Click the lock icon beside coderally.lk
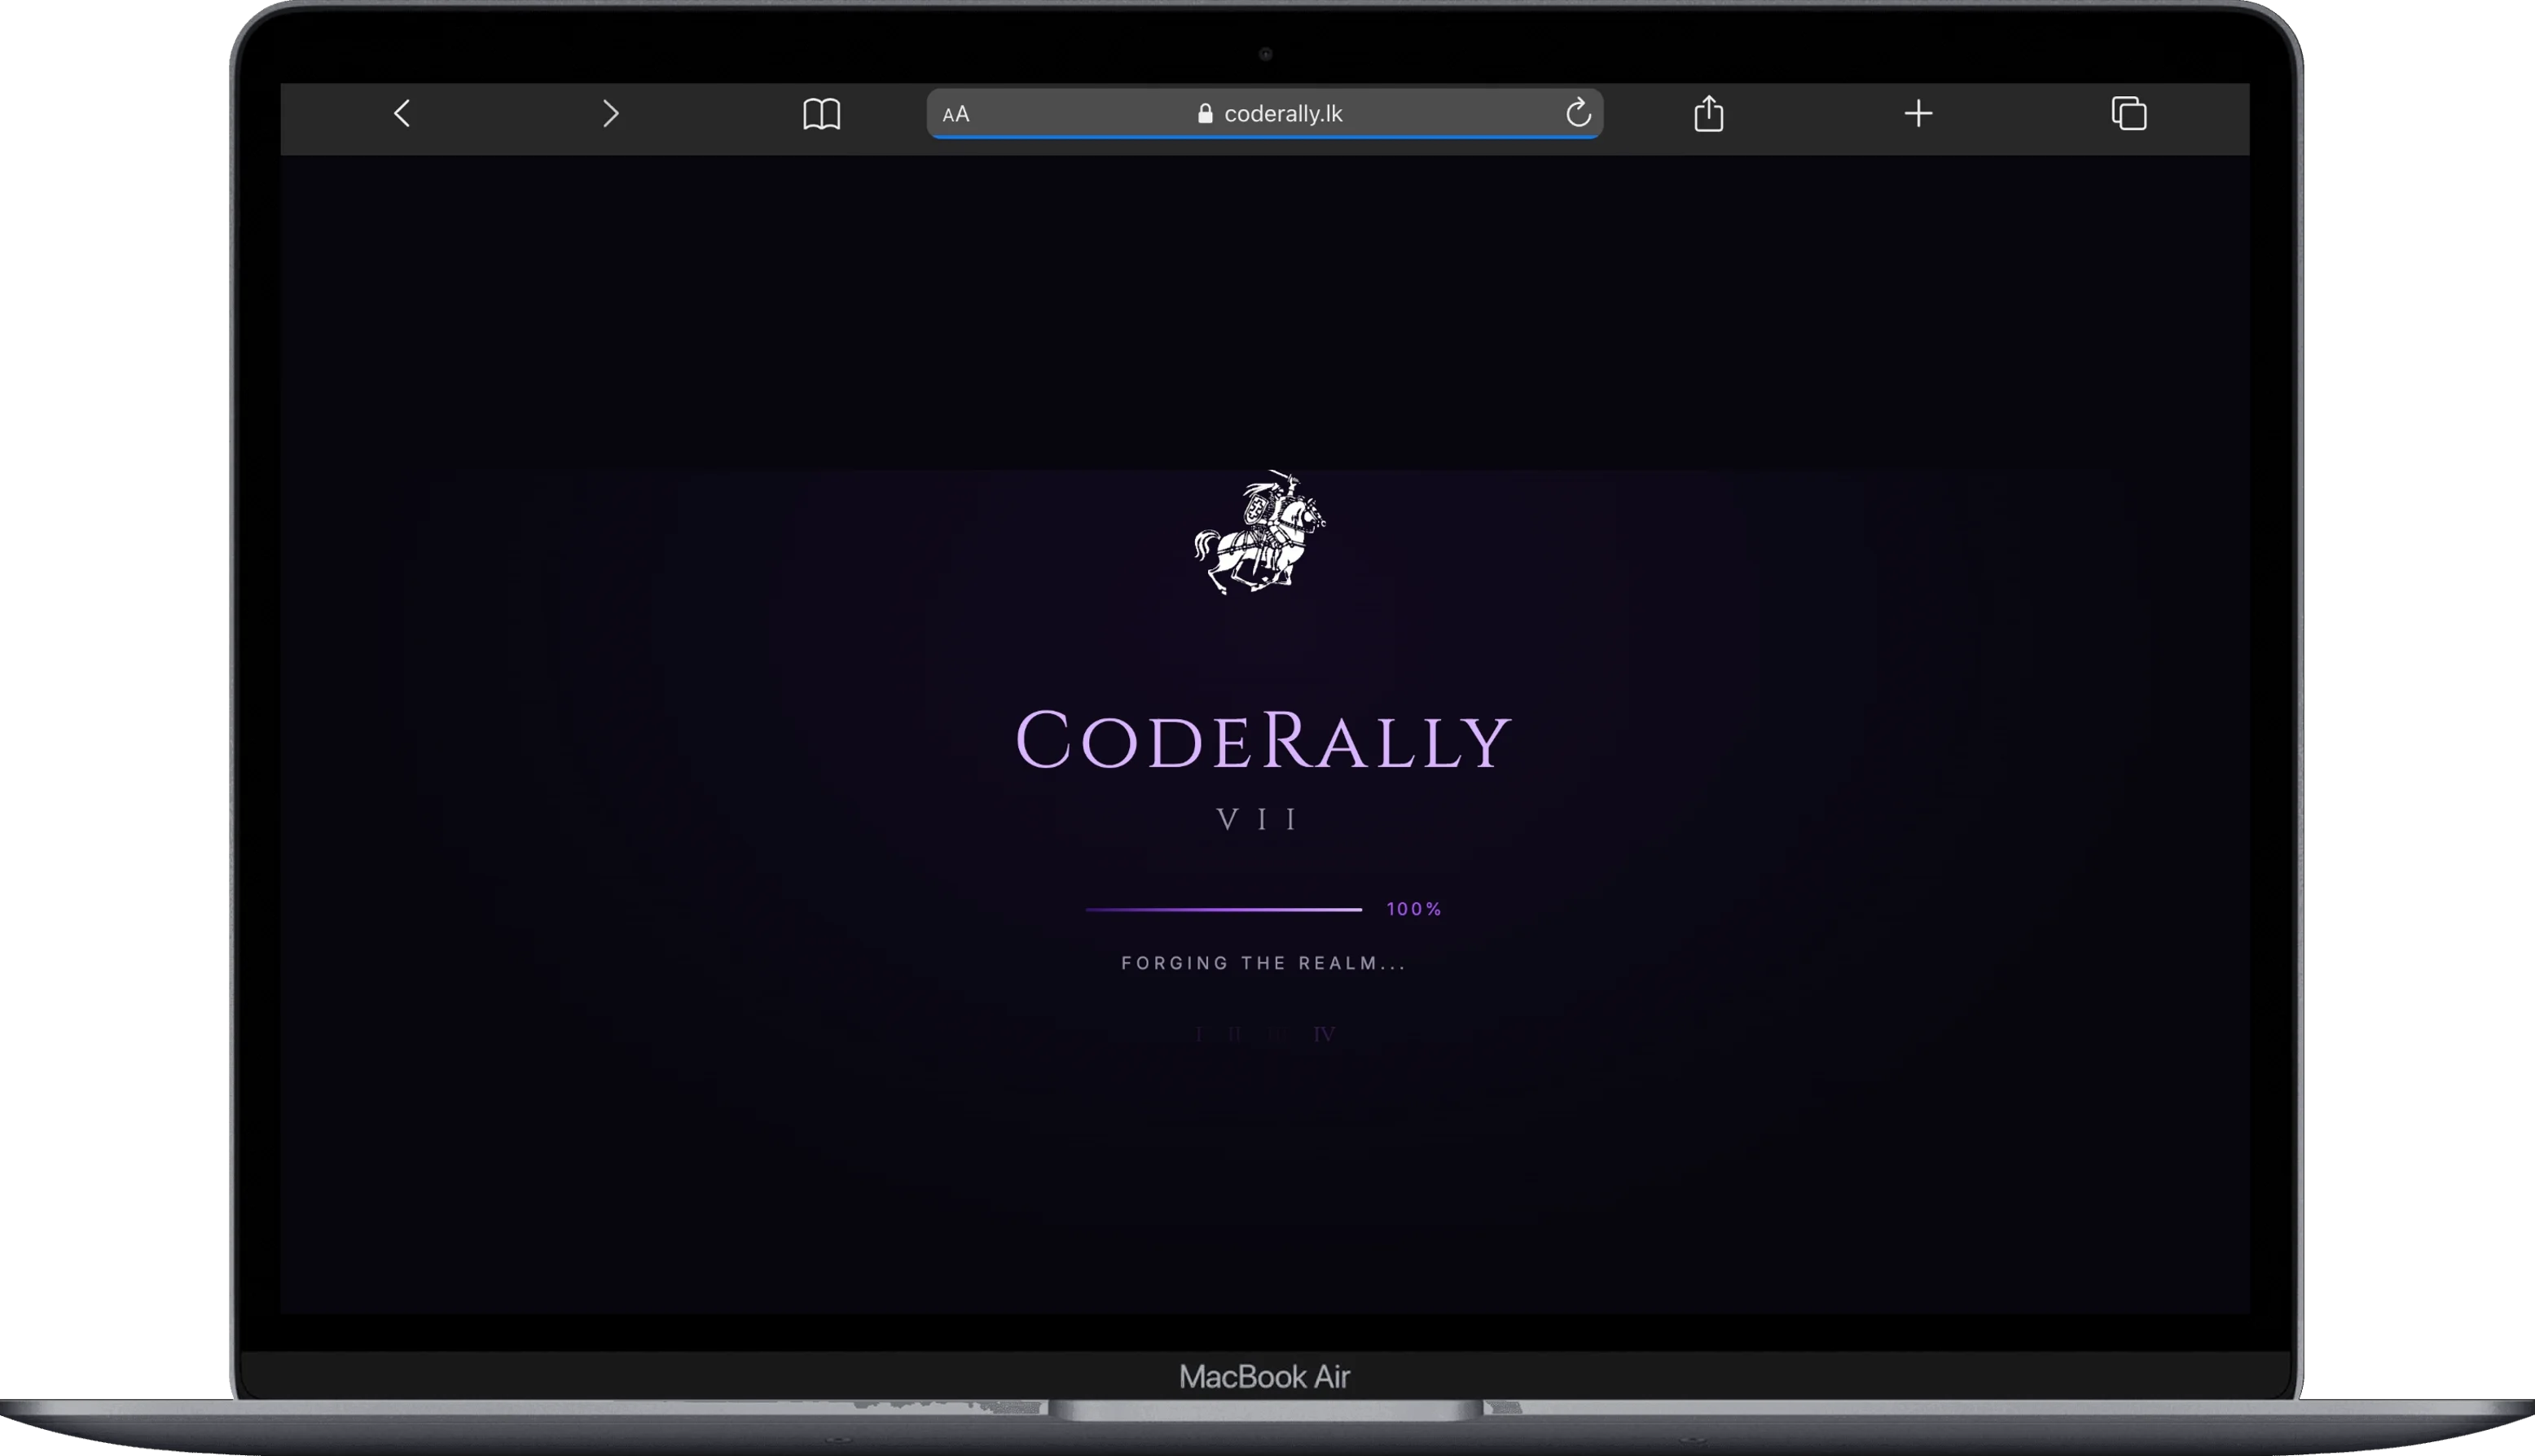Viewport: 2535px width, 1456px height. (1205, 113)
